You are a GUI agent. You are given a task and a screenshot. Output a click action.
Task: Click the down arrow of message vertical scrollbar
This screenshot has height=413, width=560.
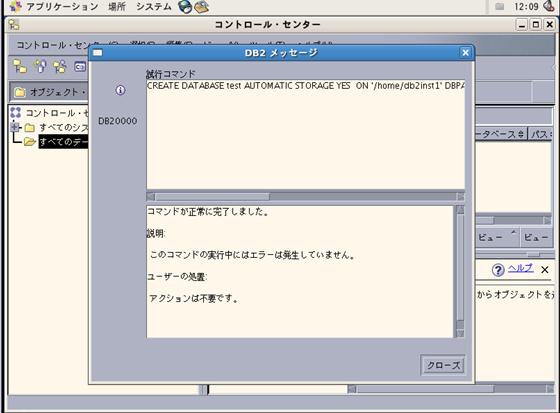click(460, 333)
